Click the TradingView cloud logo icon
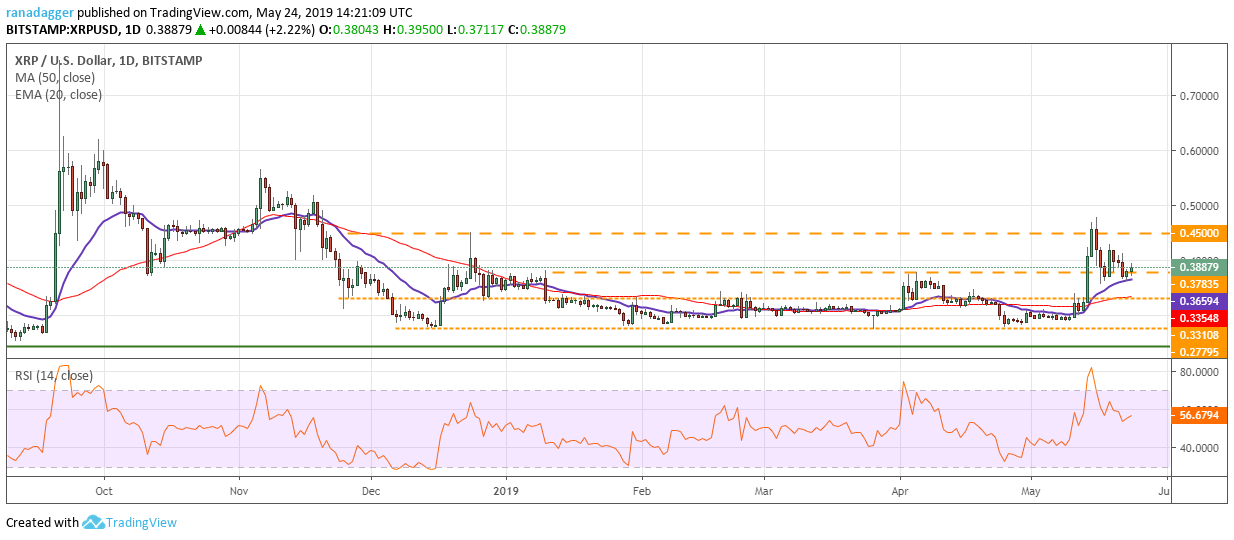Screen dimensions: 1234x540 coord(94,522)
